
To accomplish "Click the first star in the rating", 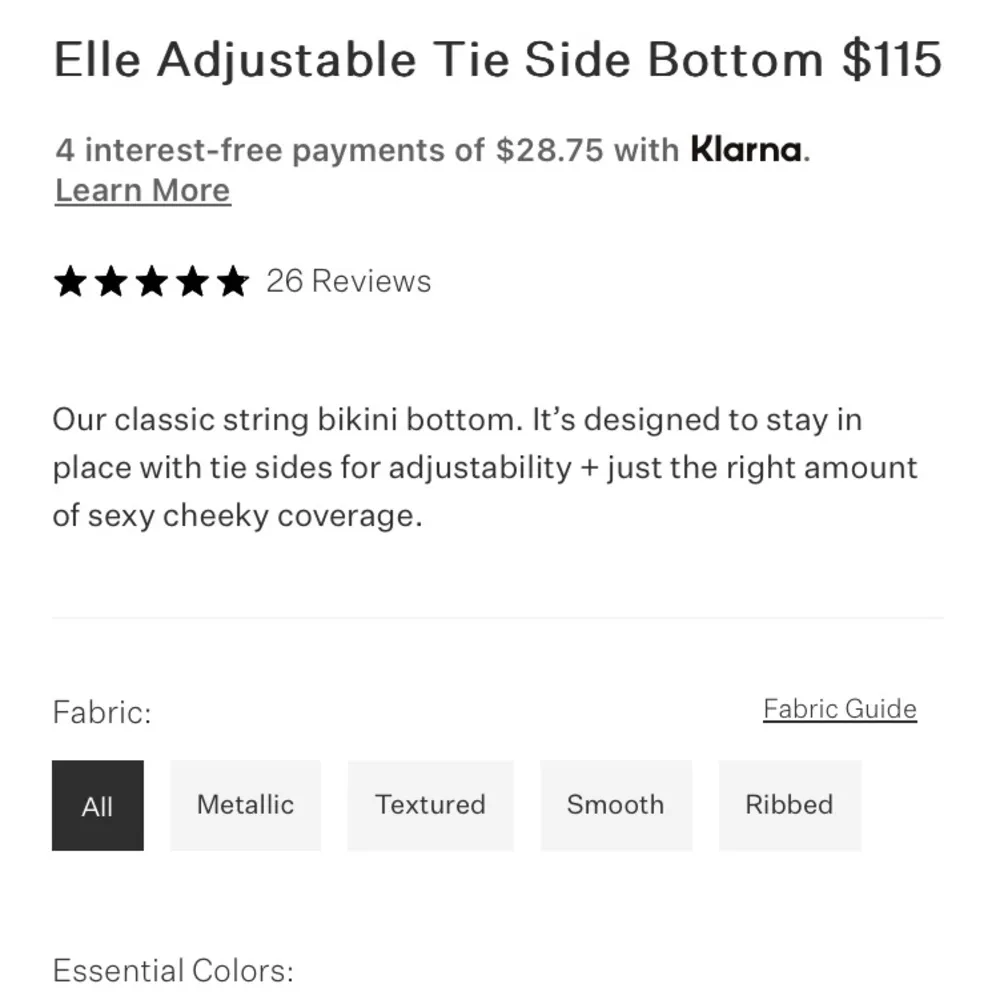I will (x=70, y=282).
